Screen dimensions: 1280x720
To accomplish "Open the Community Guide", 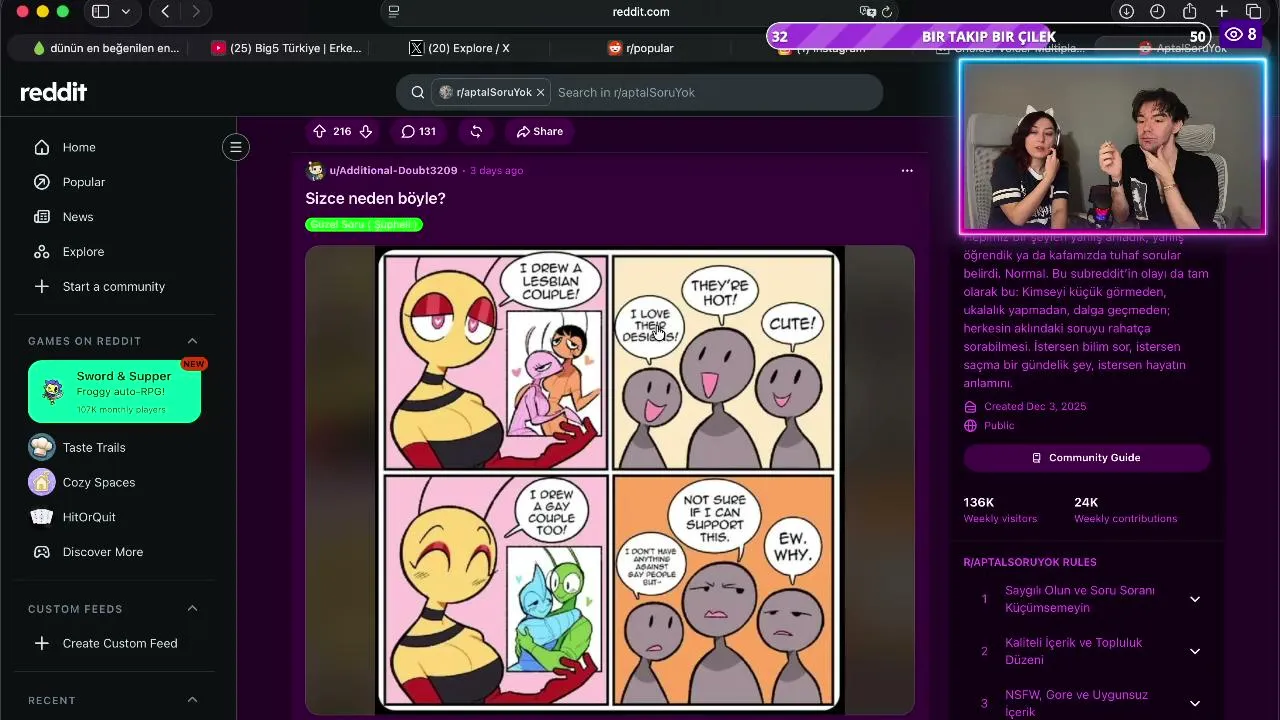I will point(1087,458).
